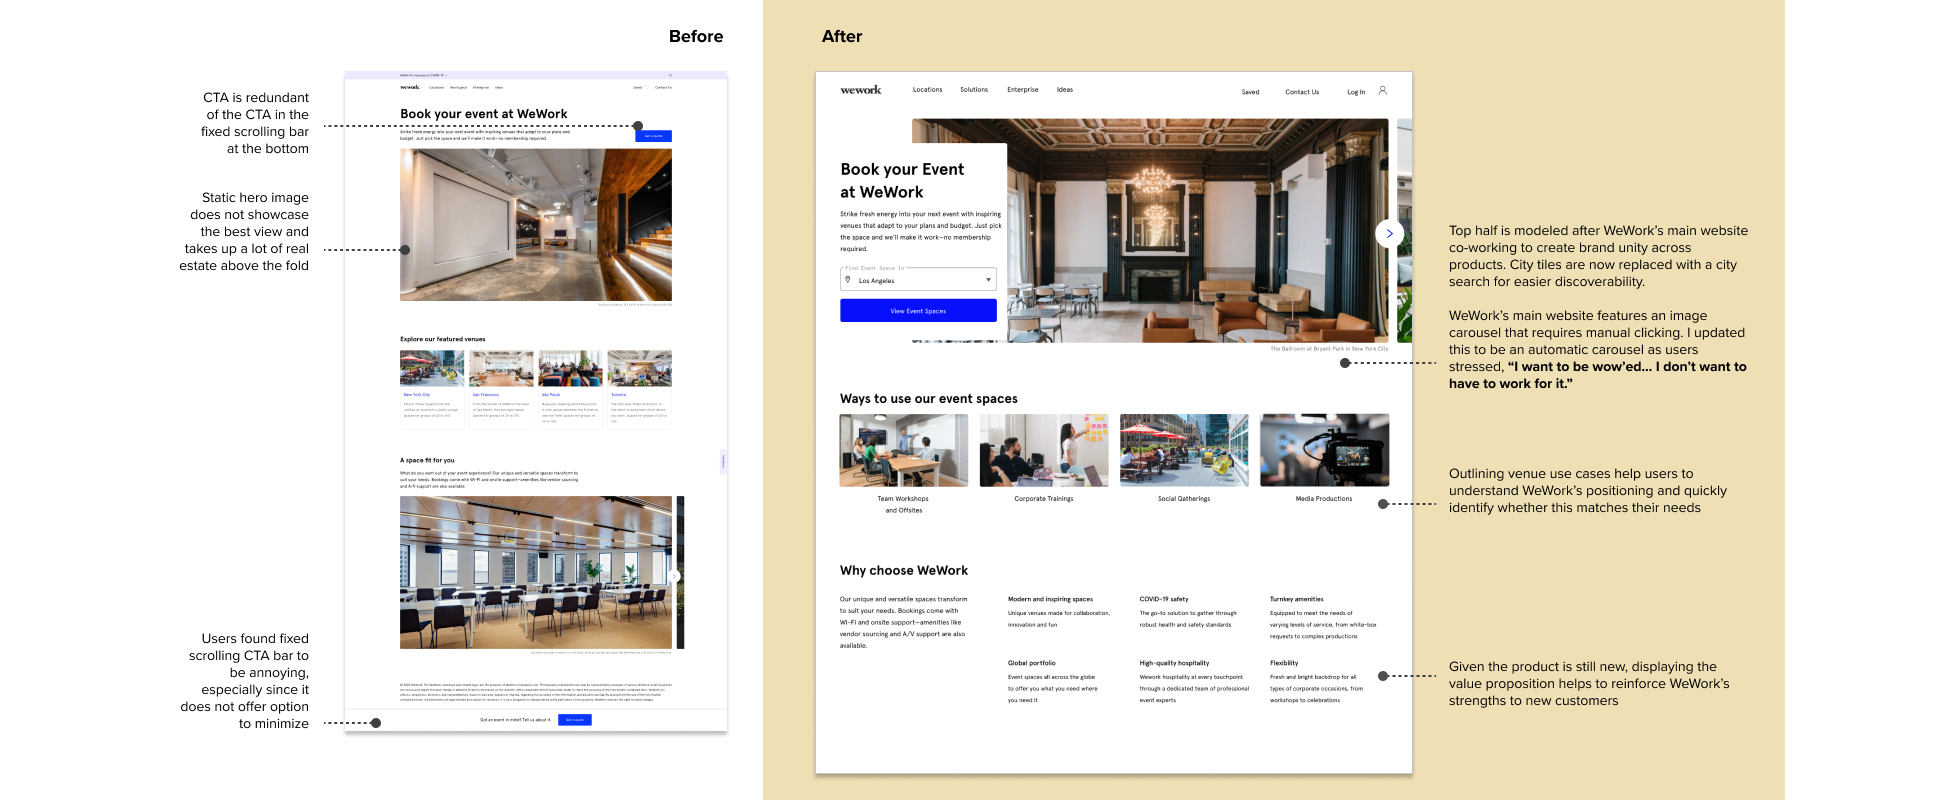The width and height of the screenshot is (1960, 800).
Task: Click the user profile icon in After header
Action: (x=1382, y=90)
